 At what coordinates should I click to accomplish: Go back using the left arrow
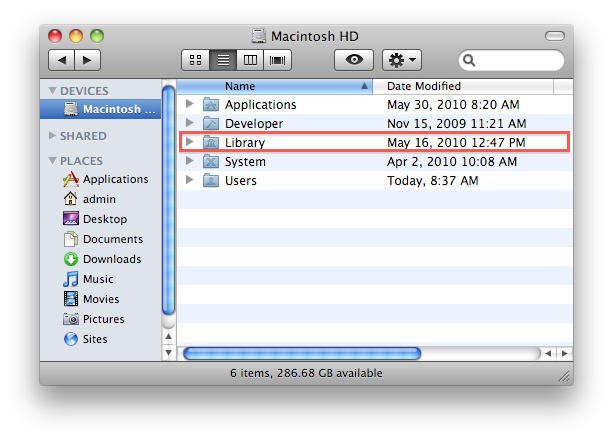click(62, 60)
